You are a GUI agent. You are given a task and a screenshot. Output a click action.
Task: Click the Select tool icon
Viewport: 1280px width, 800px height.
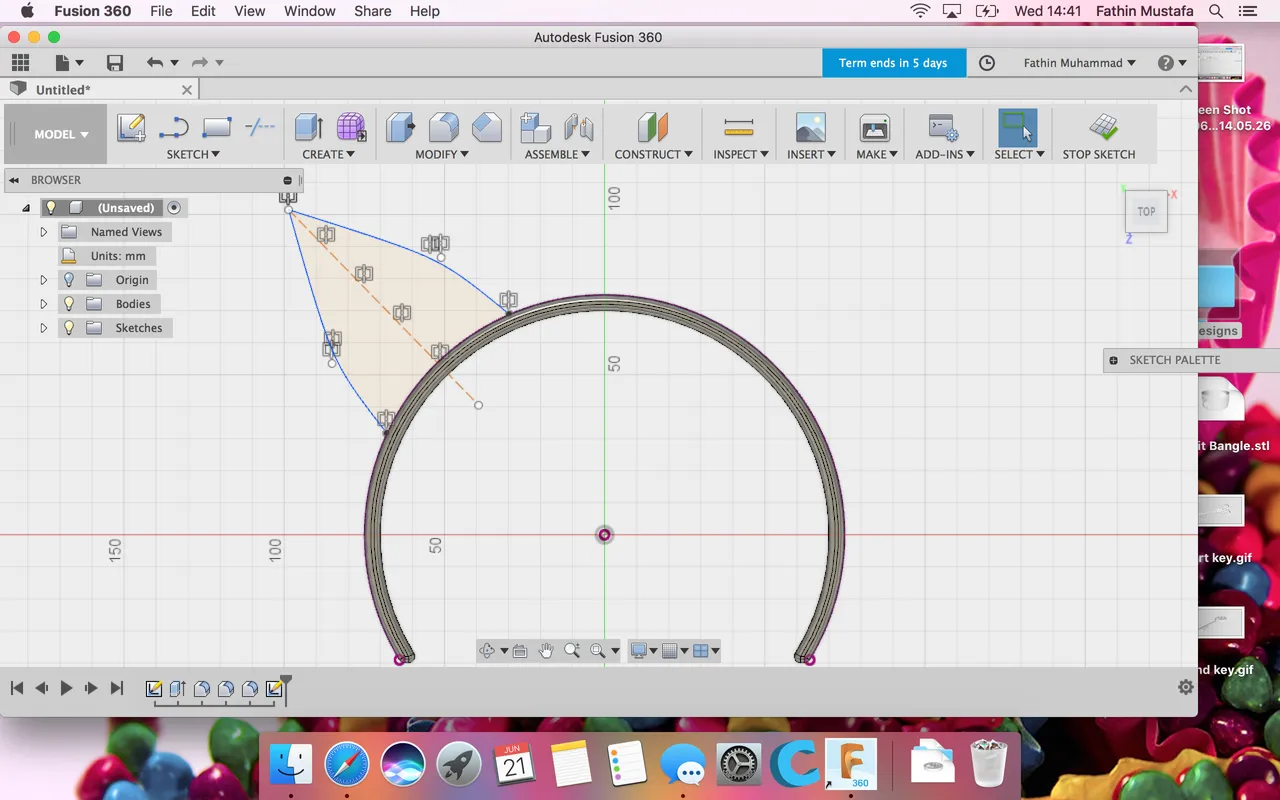pos(1018,127)
